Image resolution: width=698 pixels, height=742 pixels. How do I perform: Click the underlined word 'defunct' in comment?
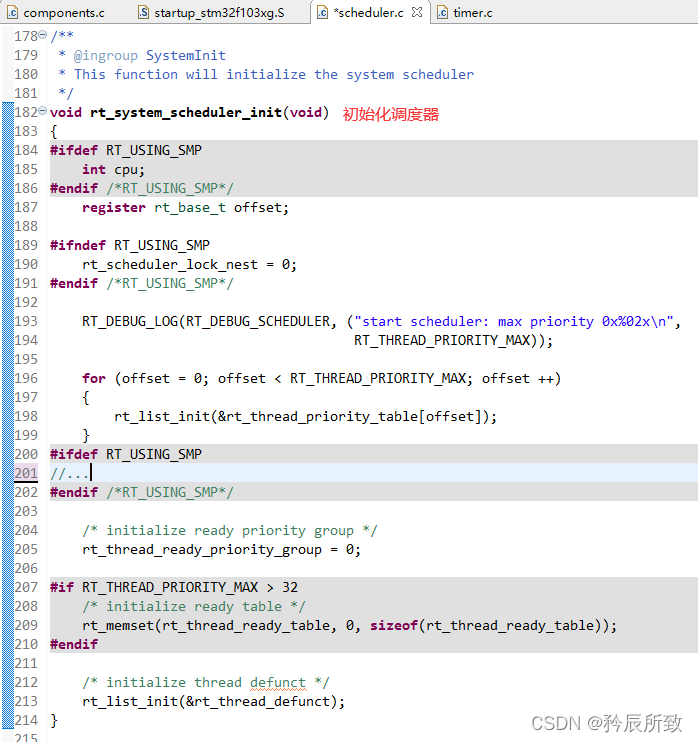click(x=278, y=682)
